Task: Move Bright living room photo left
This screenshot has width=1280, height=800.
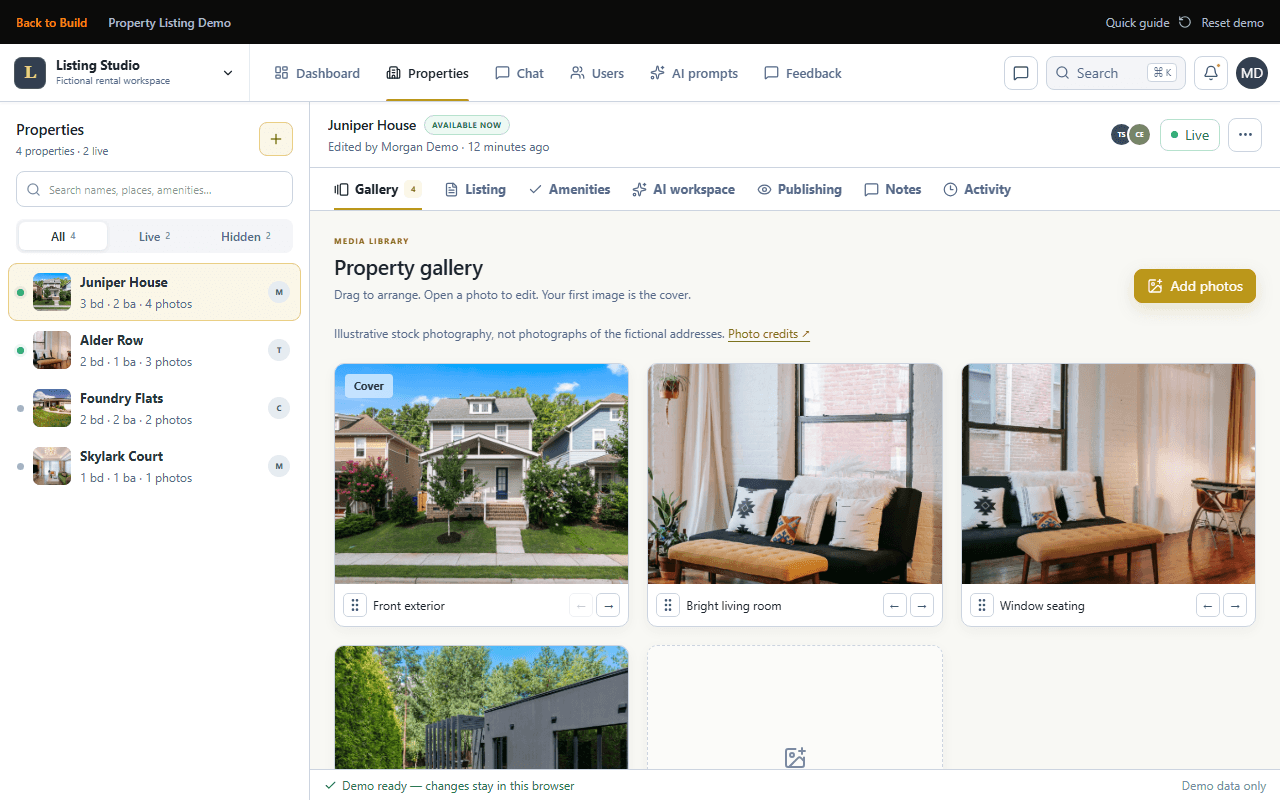Action: click(895, 606)
